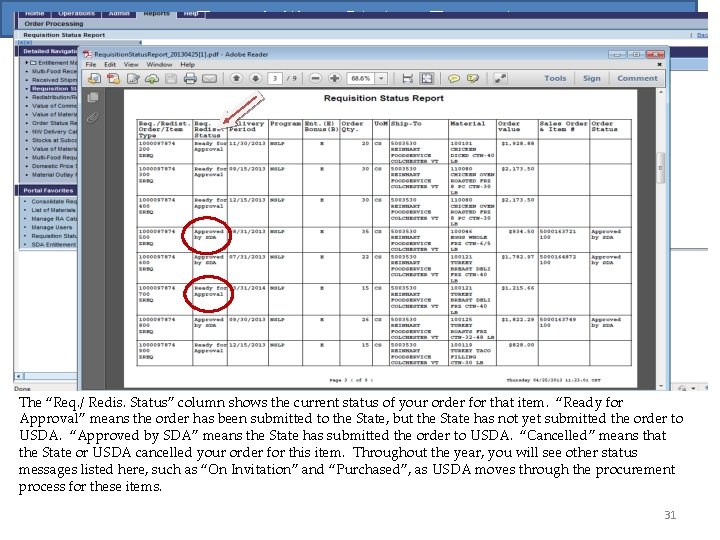This screenshot has width=720, height=540.
Task: Open the Sign pane in Adobe Reader
Action: tap(591, 79)
